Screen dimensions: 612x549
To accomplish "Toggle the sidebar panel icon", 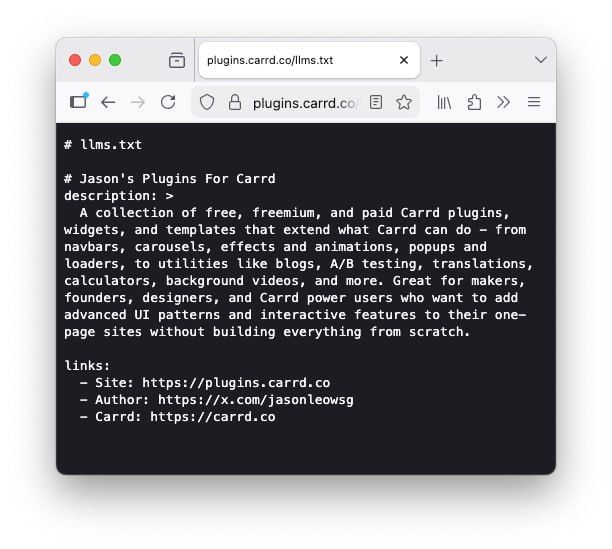I will 79,102.
